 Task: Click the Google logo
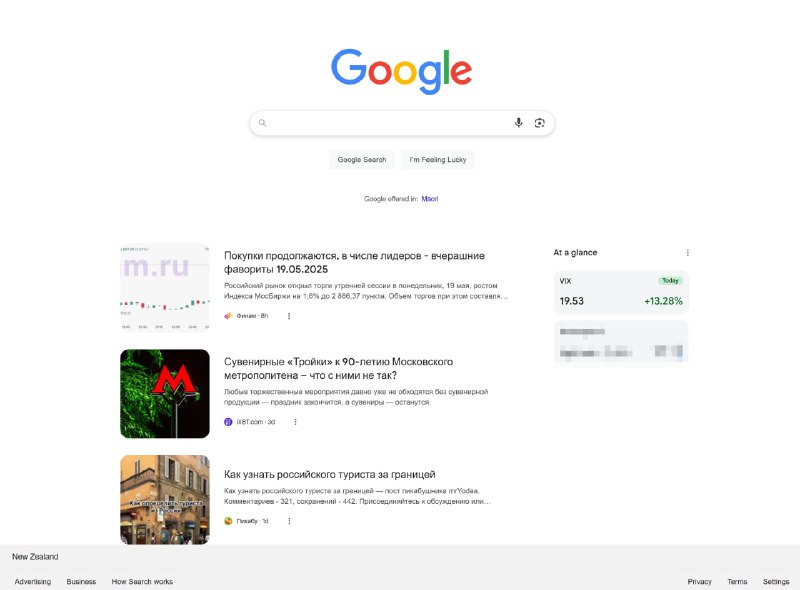point(402,71)
